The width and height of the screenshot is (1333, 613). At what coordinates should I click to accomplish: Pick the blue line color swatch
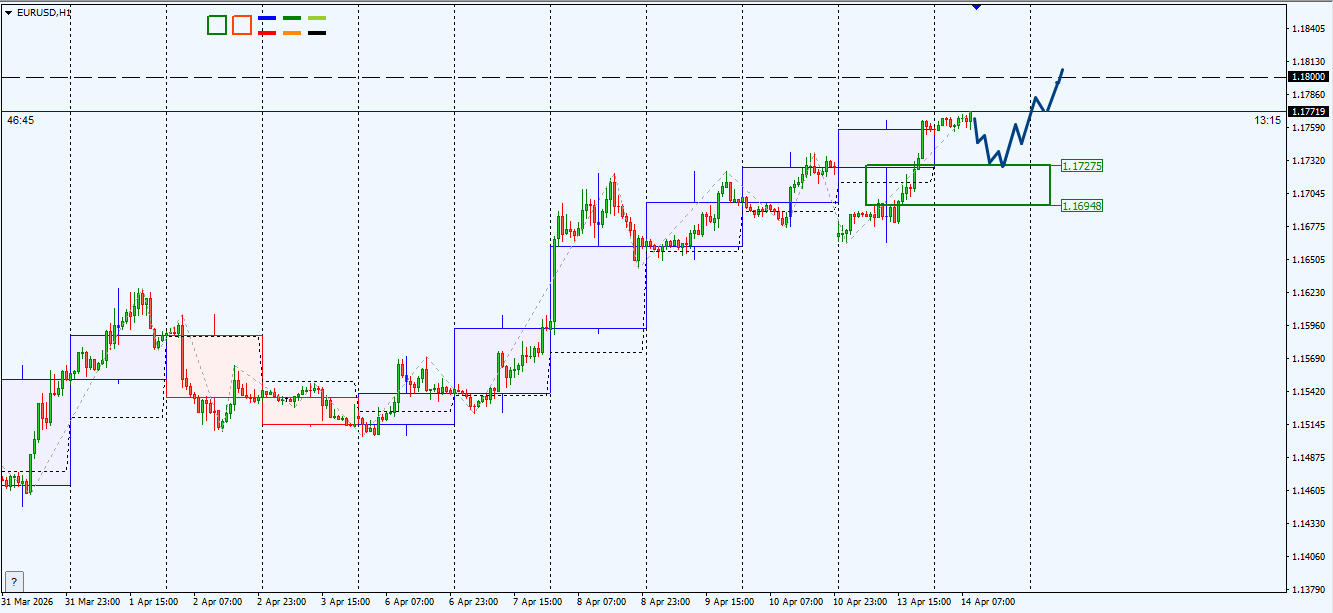tap(267, 18)
